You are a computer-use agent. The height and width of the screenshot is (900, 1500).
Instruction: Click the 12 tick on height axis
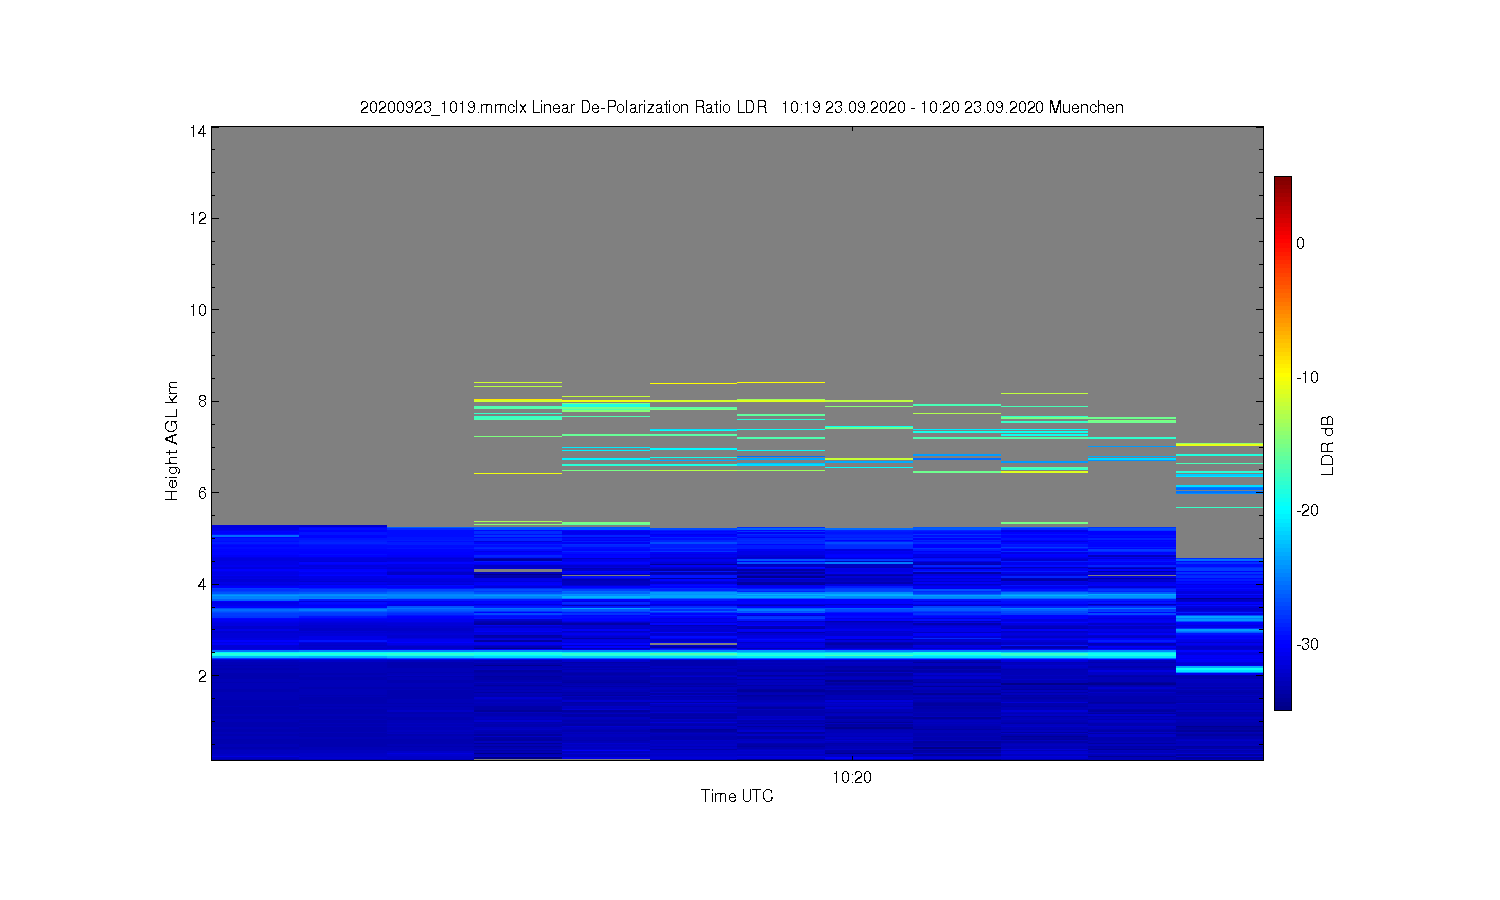pos(198,218)
